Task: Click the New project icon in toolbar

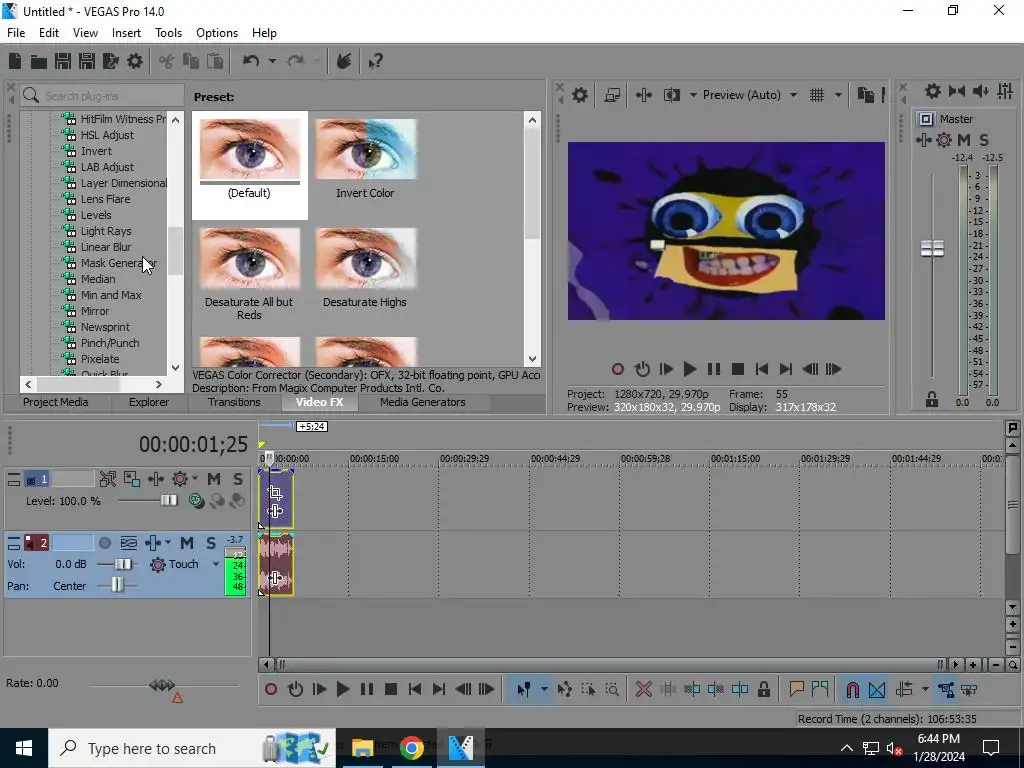Action: click(x=14, y=61)
